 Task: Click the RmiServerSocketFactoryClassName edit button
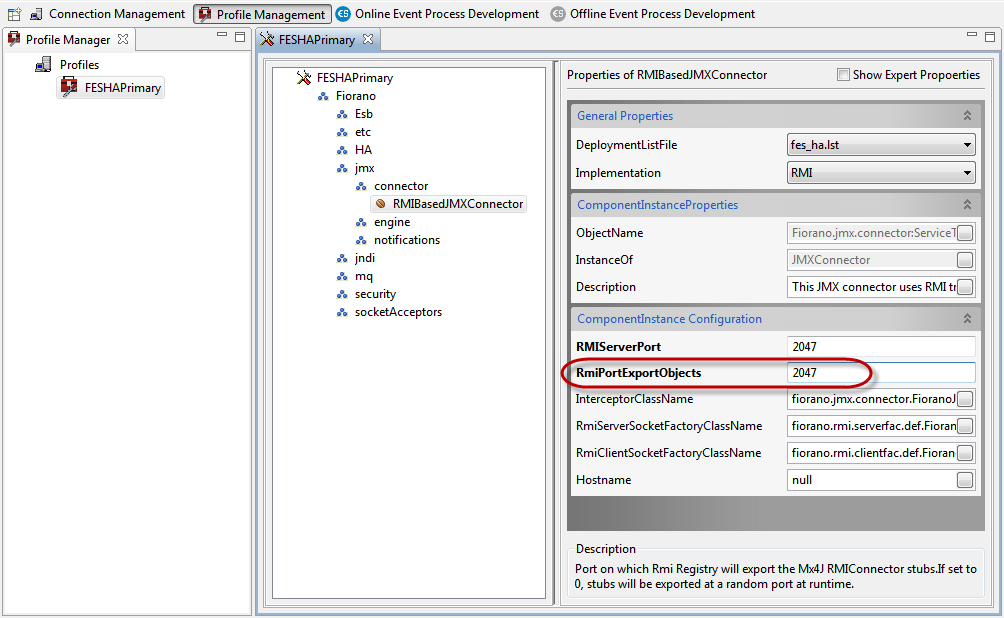pyautogui.click(x=965, y=426)
